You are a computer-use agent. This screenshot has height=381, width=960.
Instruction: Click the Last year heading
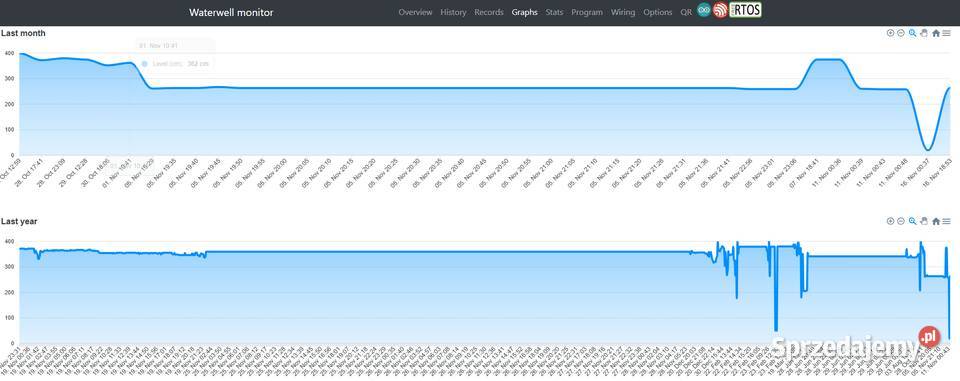[19, 221]
